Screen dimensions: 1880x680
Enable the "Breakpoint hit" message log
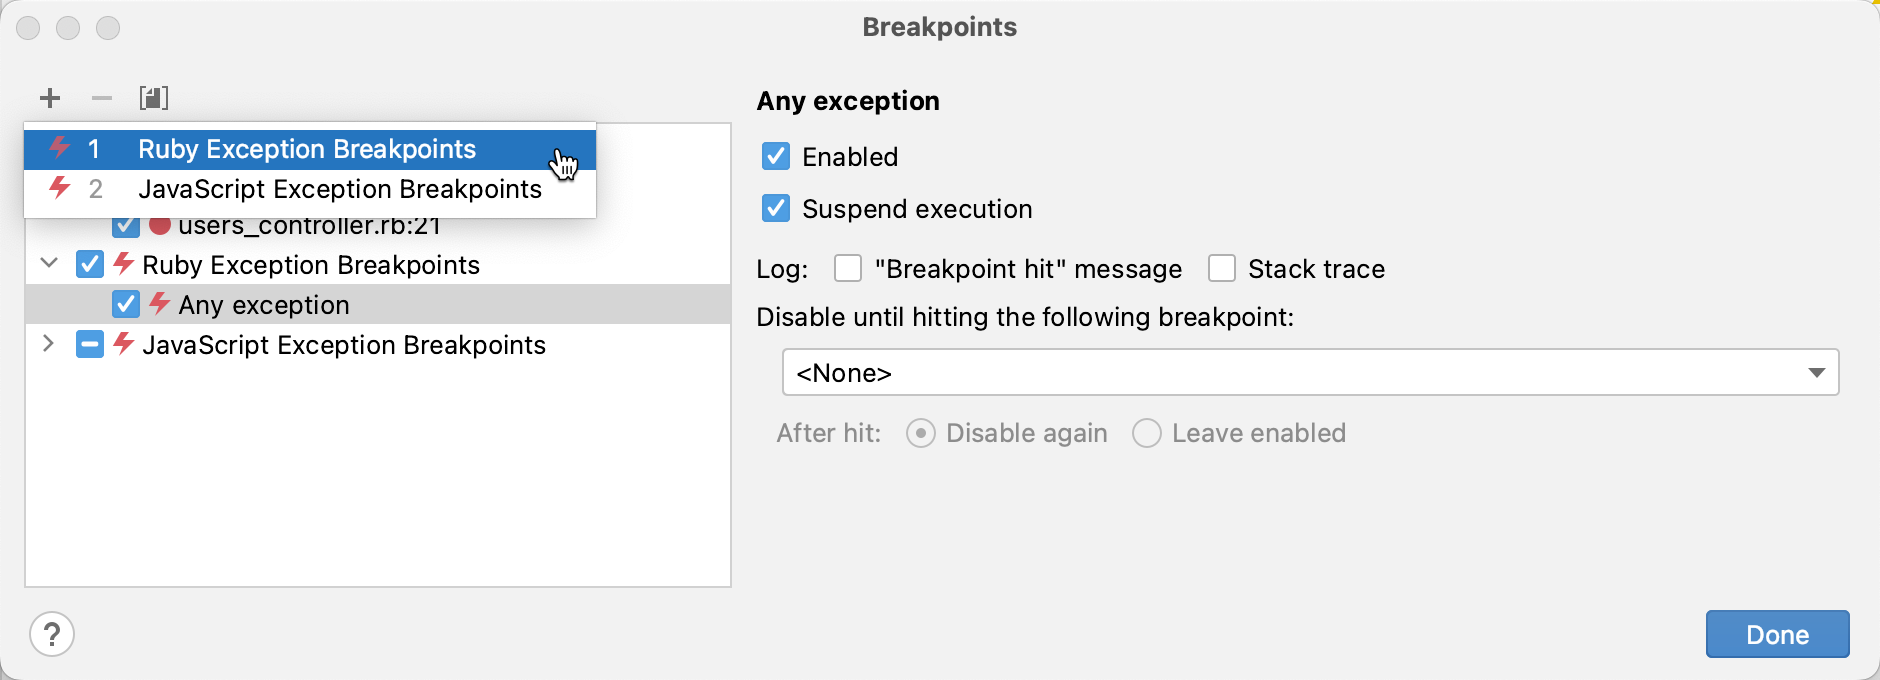pyautogui.click(x=849, y=268)
